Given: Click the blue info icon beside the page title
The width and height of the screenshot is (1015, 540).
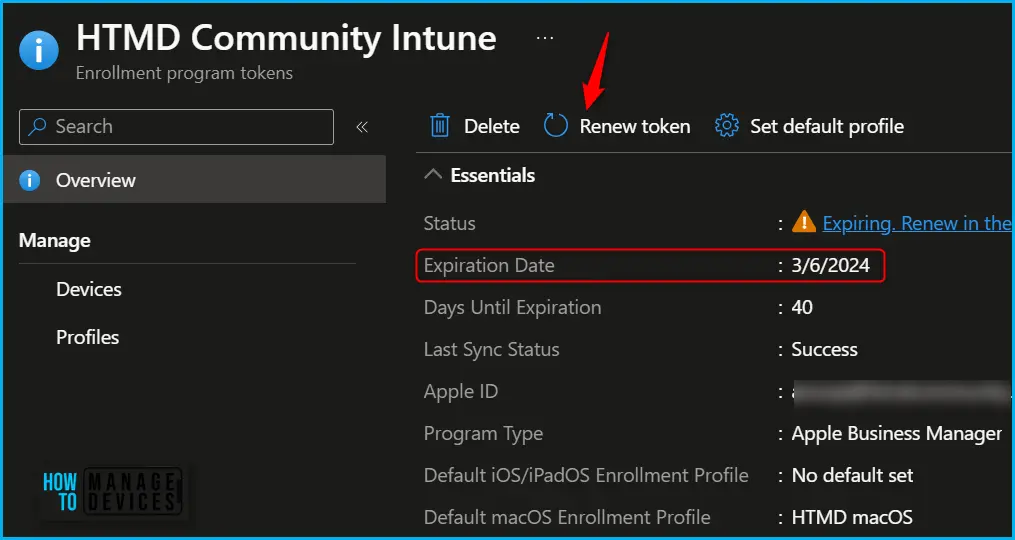Looking at the screenshot, I should click(x=39, y=50).
